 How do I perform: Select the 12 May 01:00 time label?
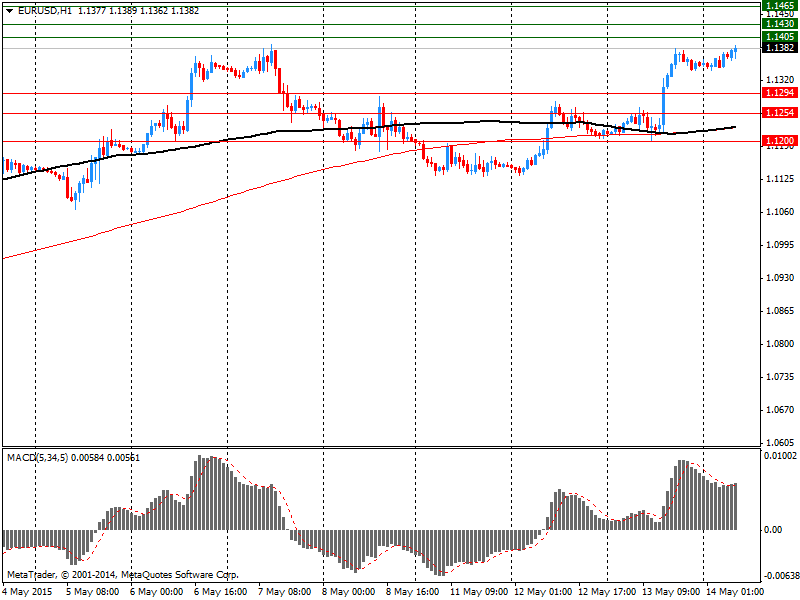[x=543, y=592]
